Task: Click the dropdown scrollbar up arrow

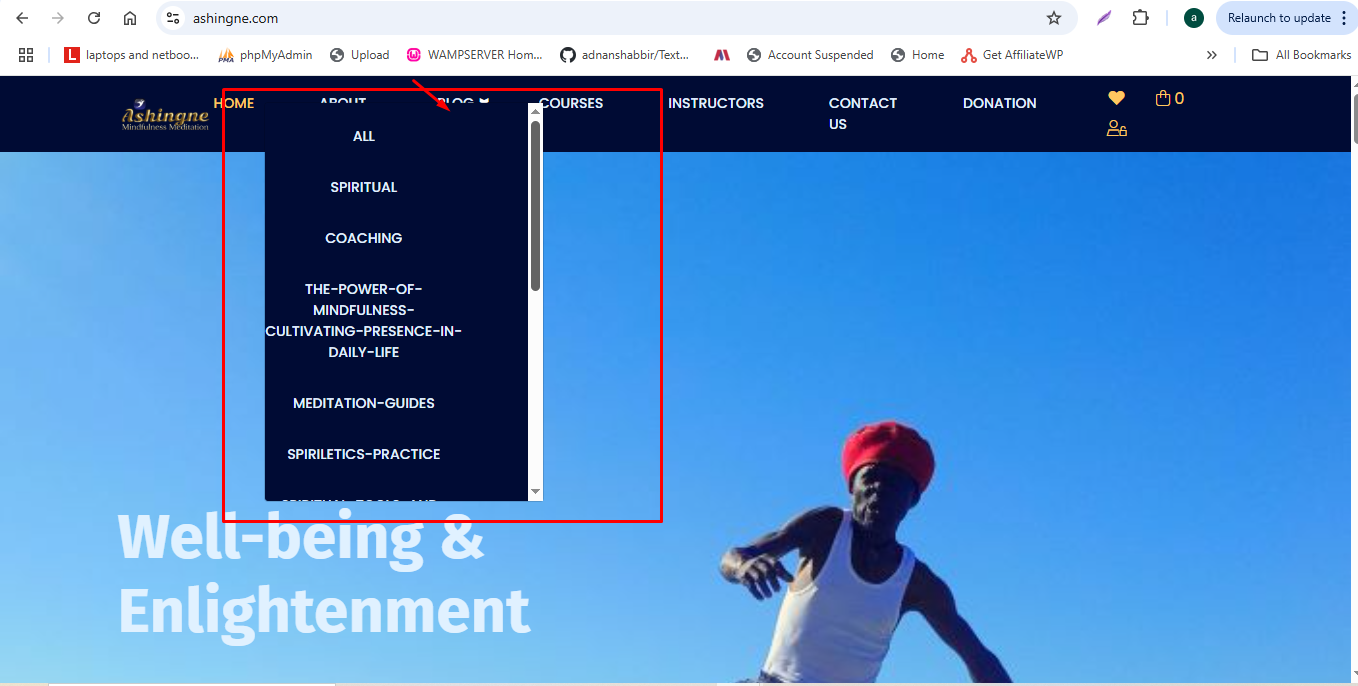Action: click(535, 111)
